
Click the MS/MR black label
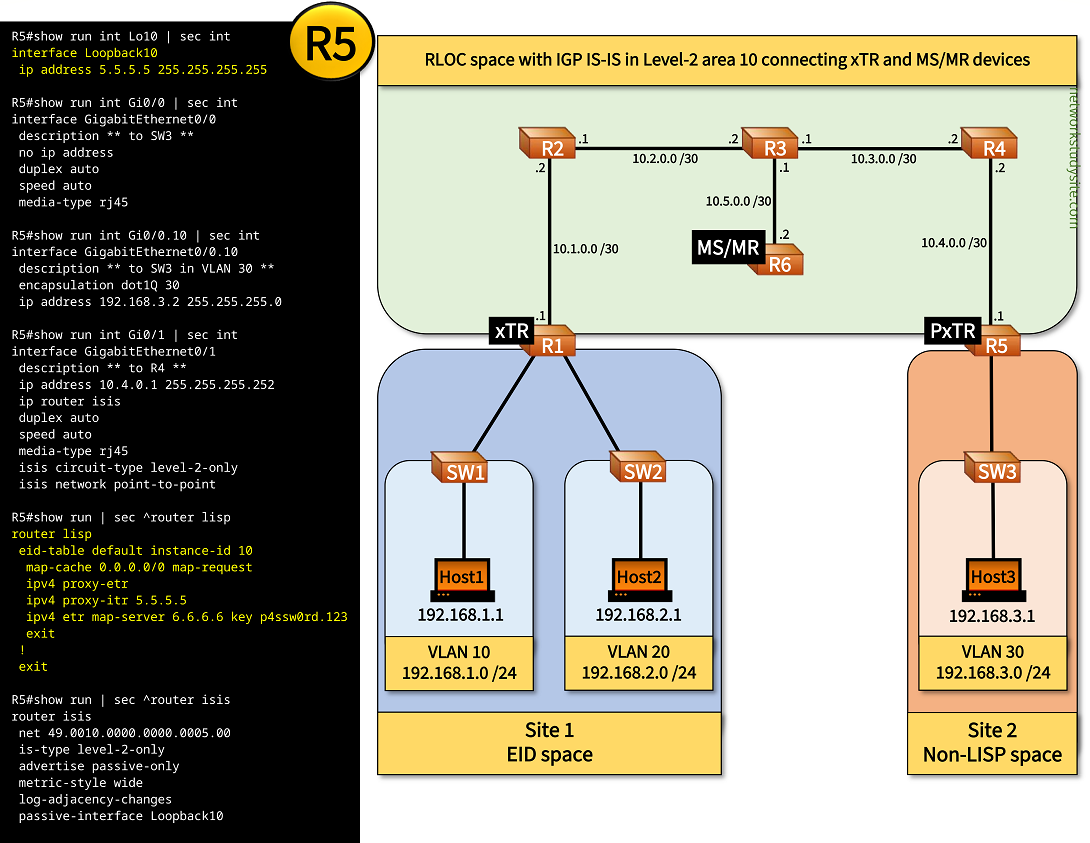click(727, 247)
